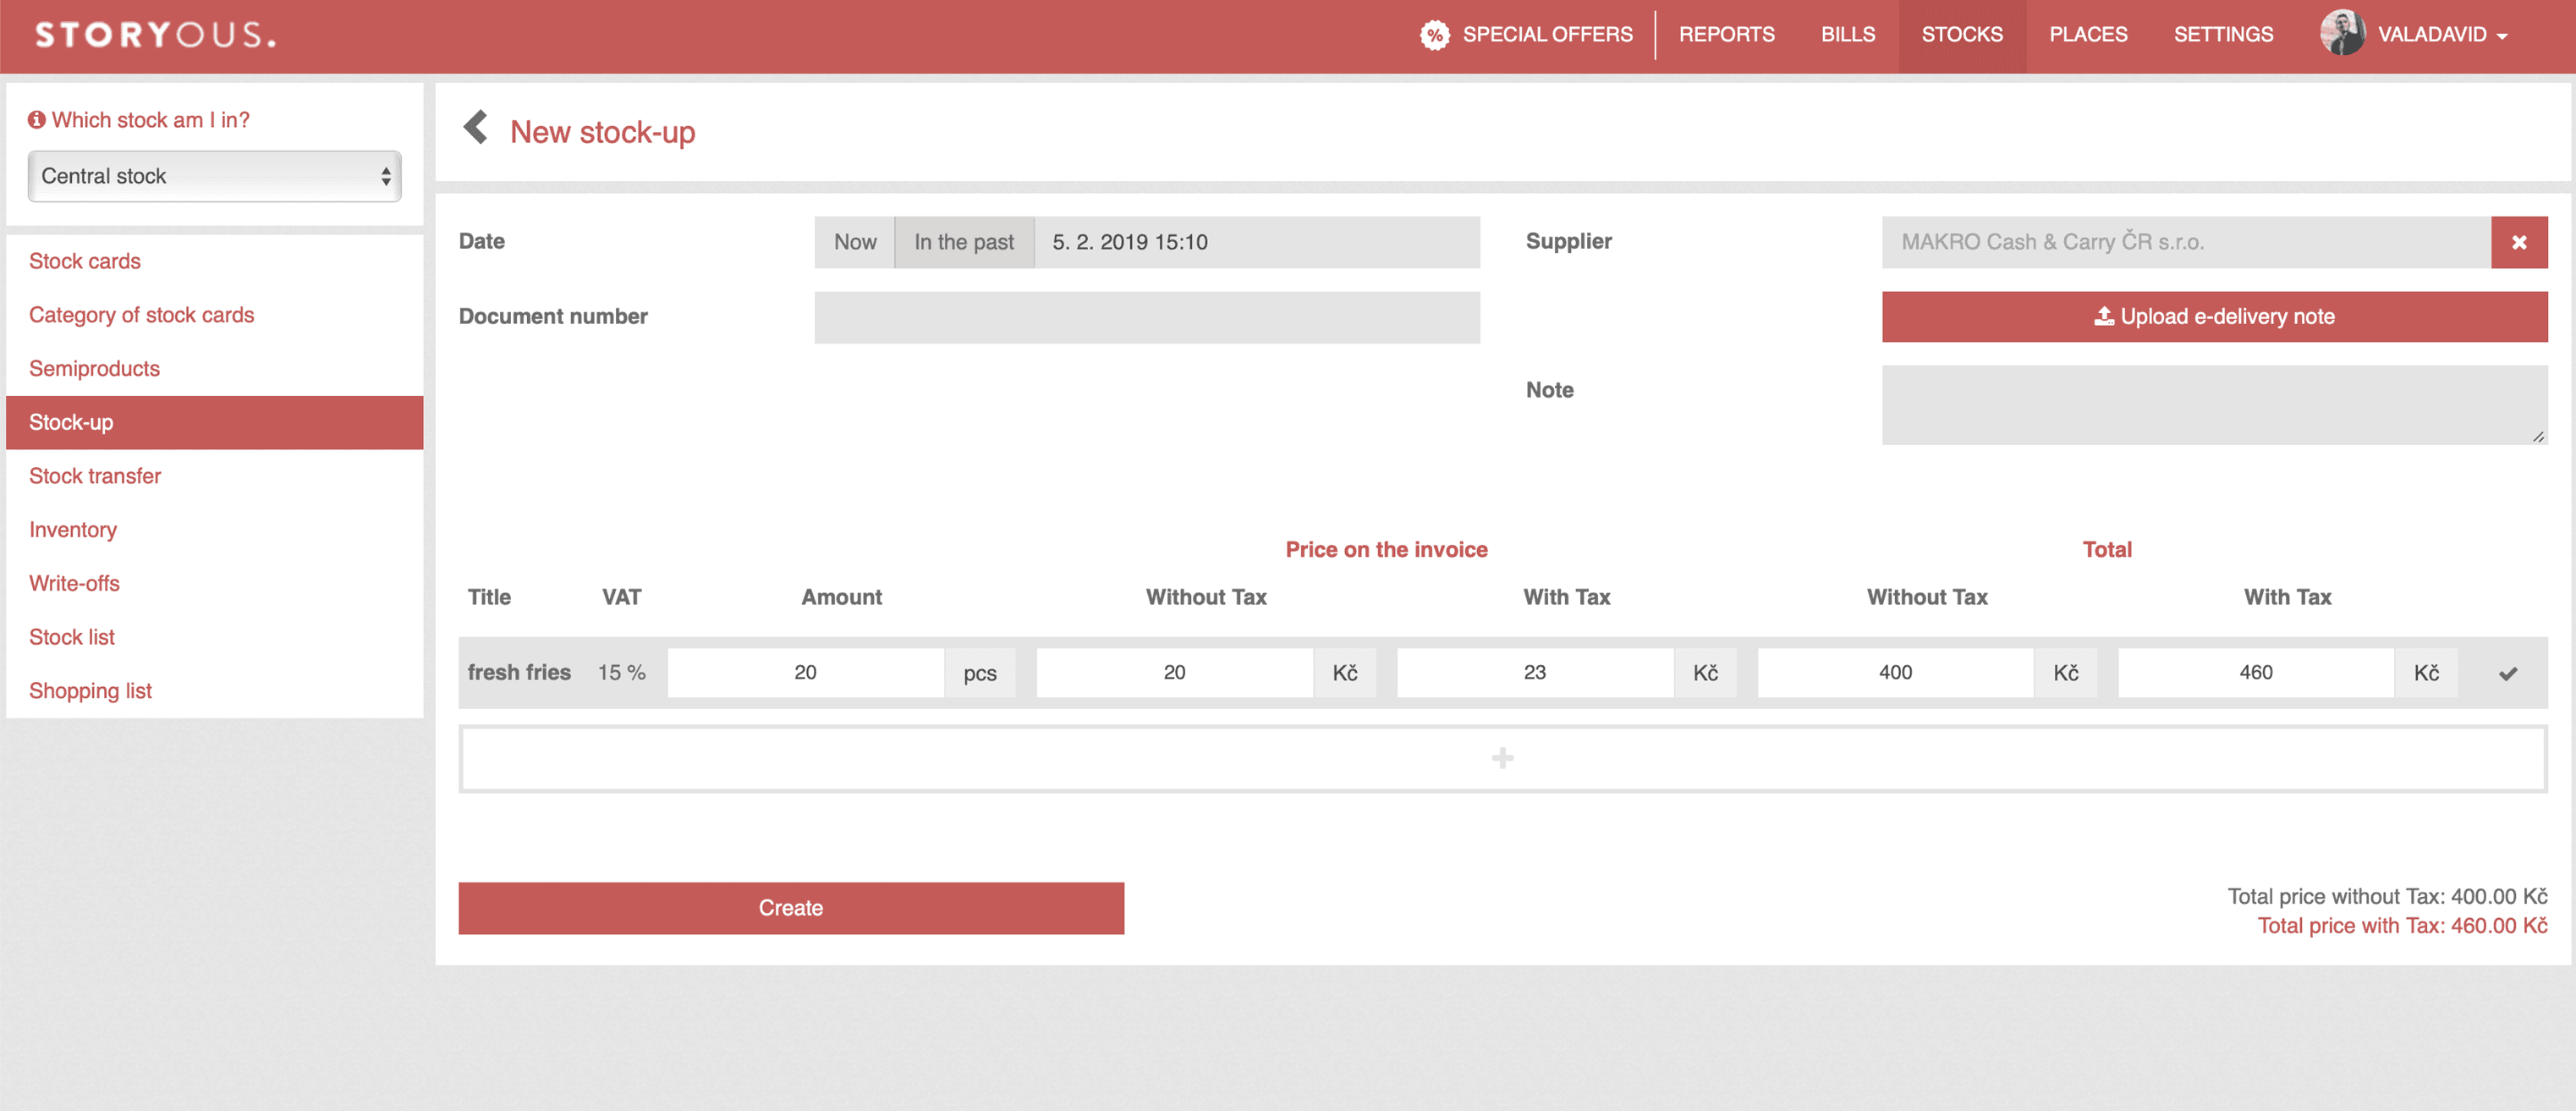Open Special Offers via the percent badge

(x=1435, y=34)
